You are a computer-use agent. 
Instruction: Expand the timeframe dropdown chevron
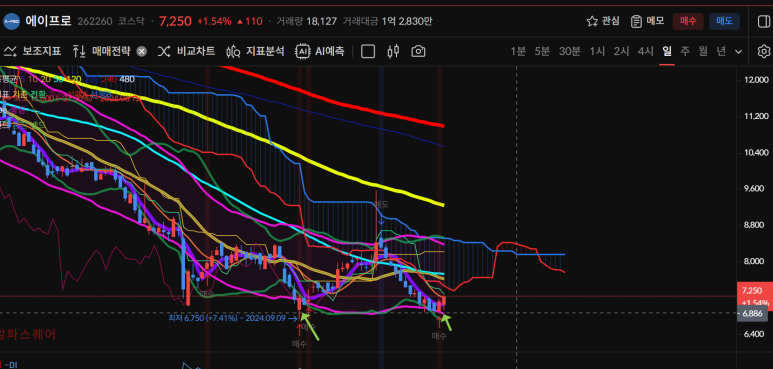(x=738, y=51)
